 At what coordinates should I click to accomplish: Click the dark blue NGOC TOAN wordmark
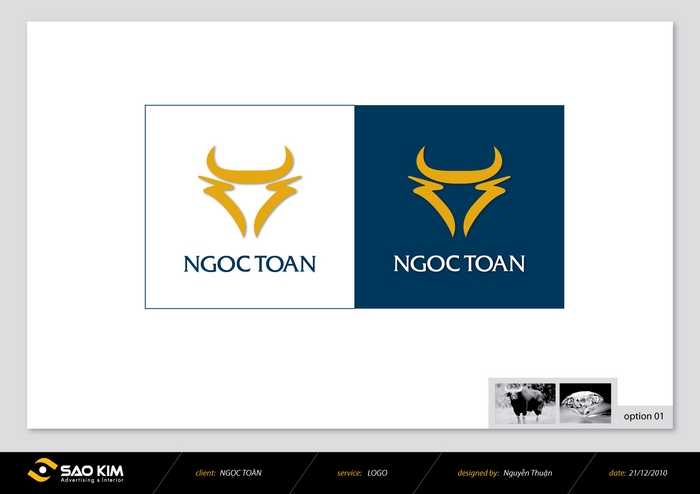click(249, 265)
